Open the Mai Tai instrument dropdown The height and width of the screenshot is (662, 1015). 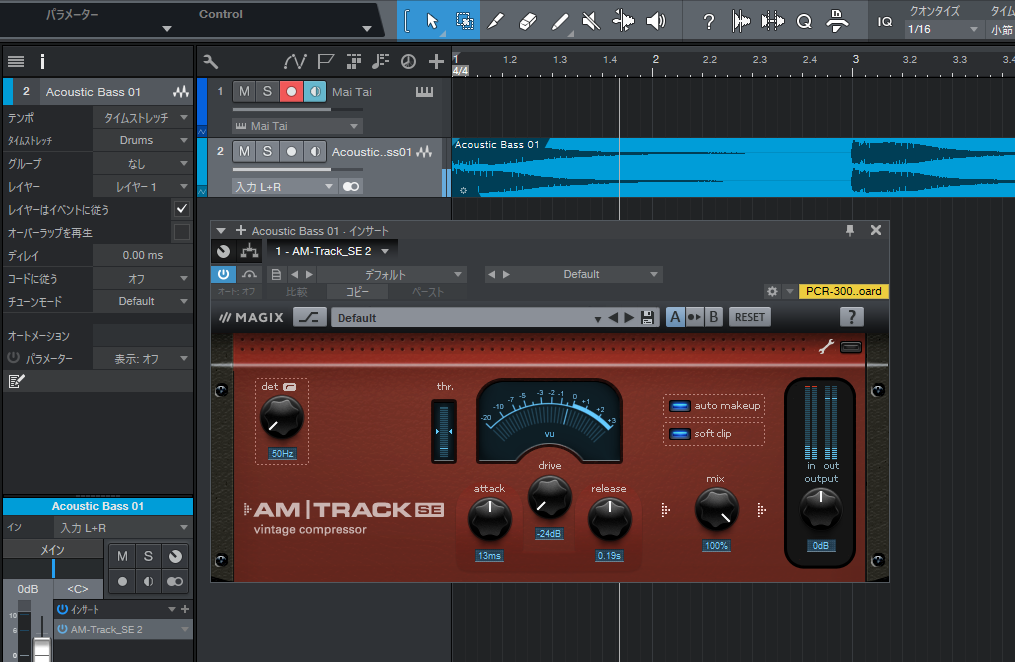point(297,126)
